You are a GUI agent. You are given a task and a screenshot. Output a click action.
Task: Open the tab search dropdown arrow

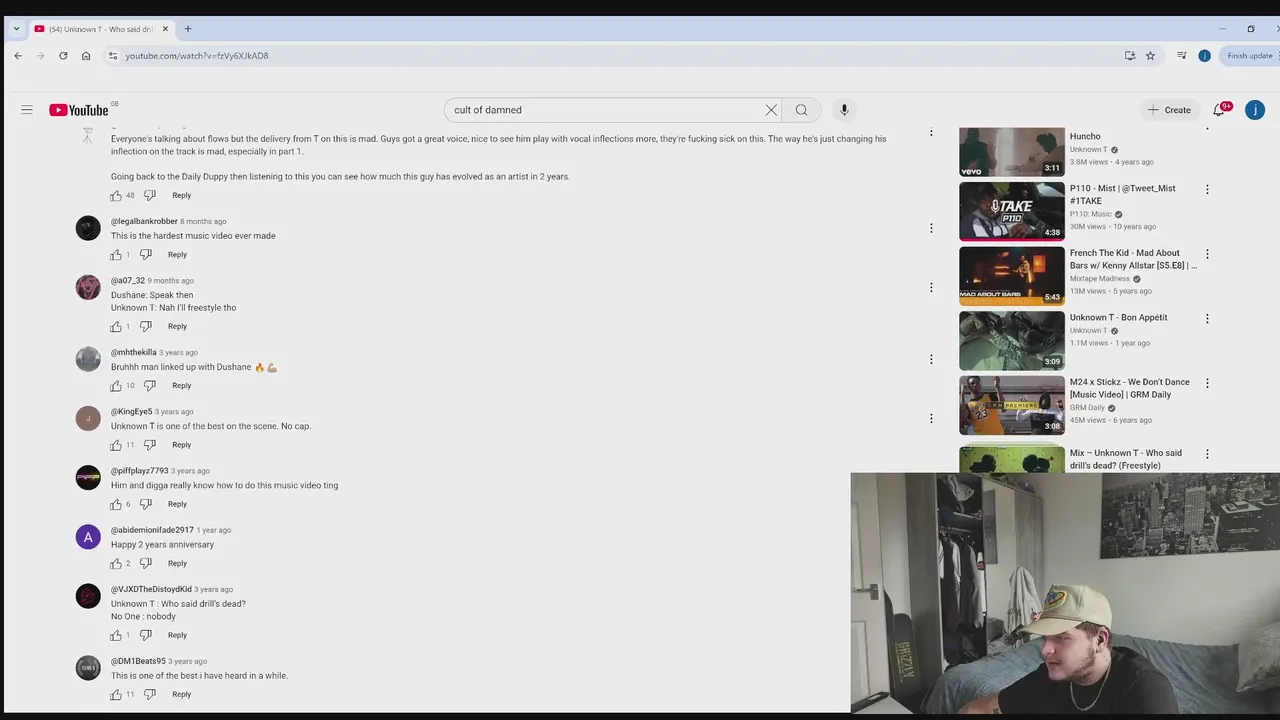(x=16, y=29)
